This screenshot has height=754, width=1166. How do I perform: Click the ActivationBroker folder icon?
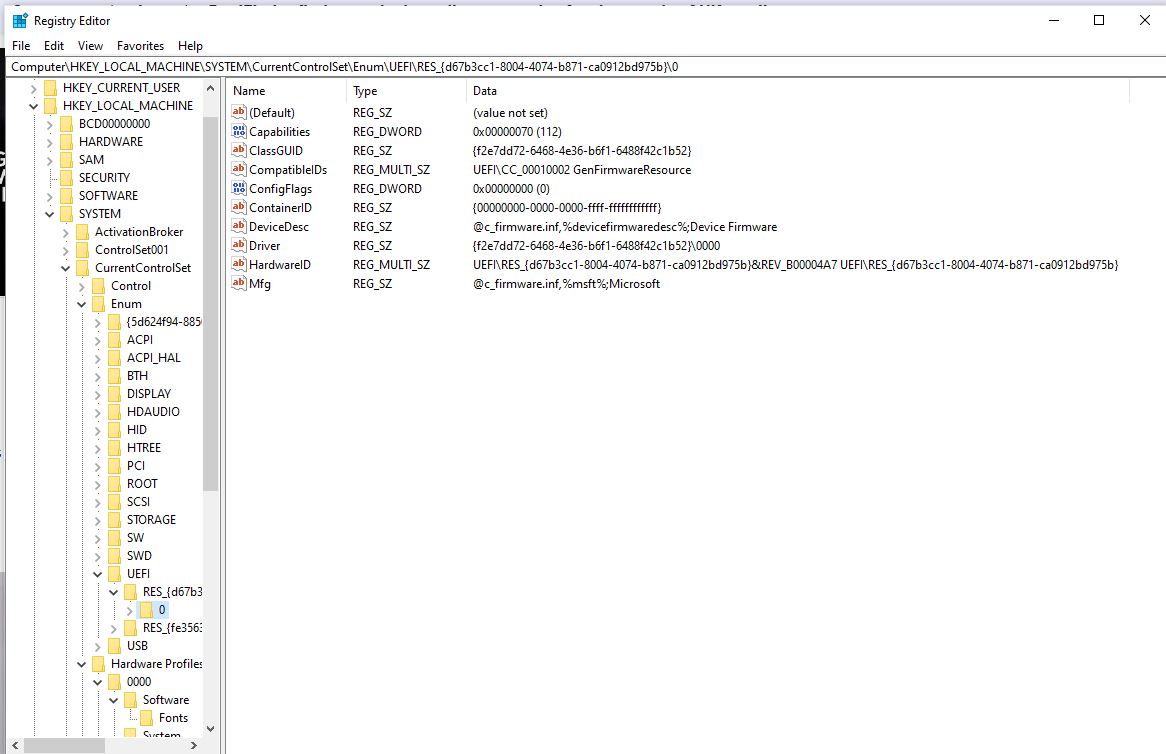[x=83, y=232]
